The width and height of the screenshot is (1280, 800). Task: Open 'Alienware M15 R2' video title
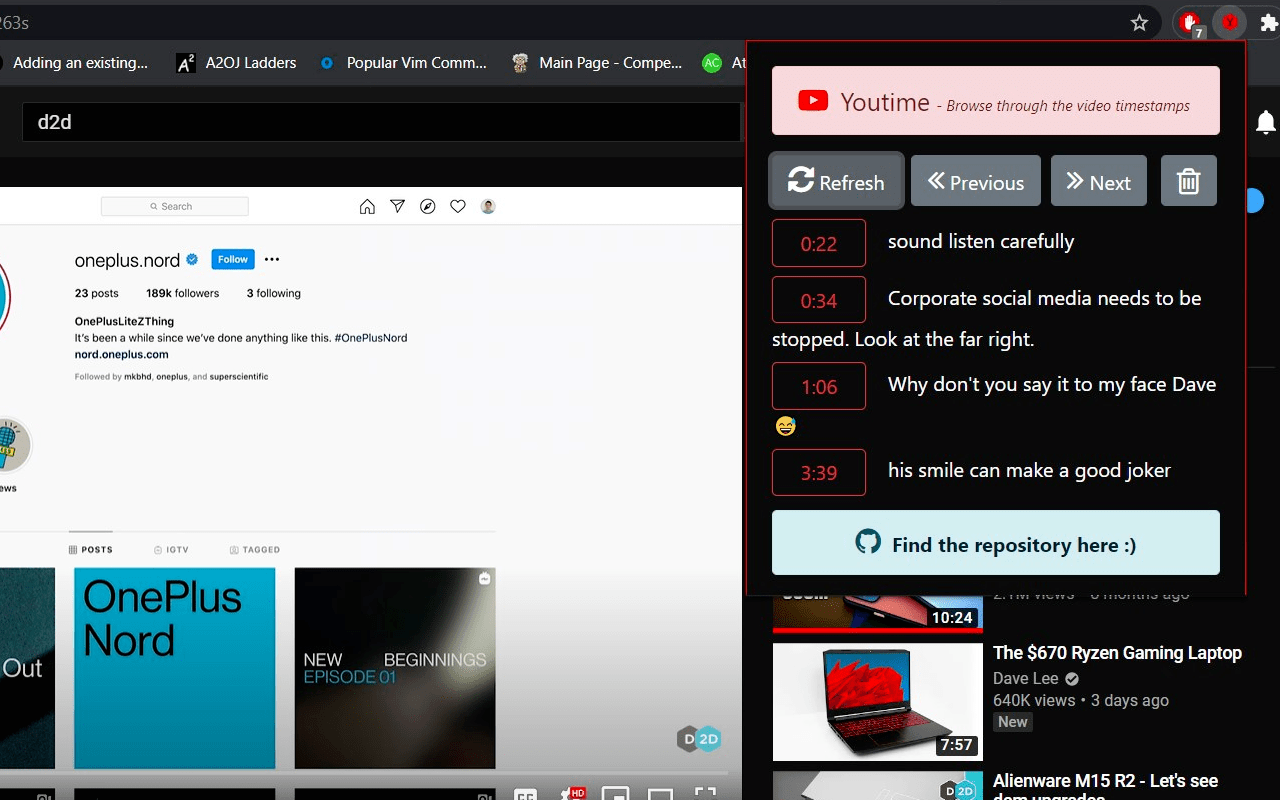tap(1105, 780)
